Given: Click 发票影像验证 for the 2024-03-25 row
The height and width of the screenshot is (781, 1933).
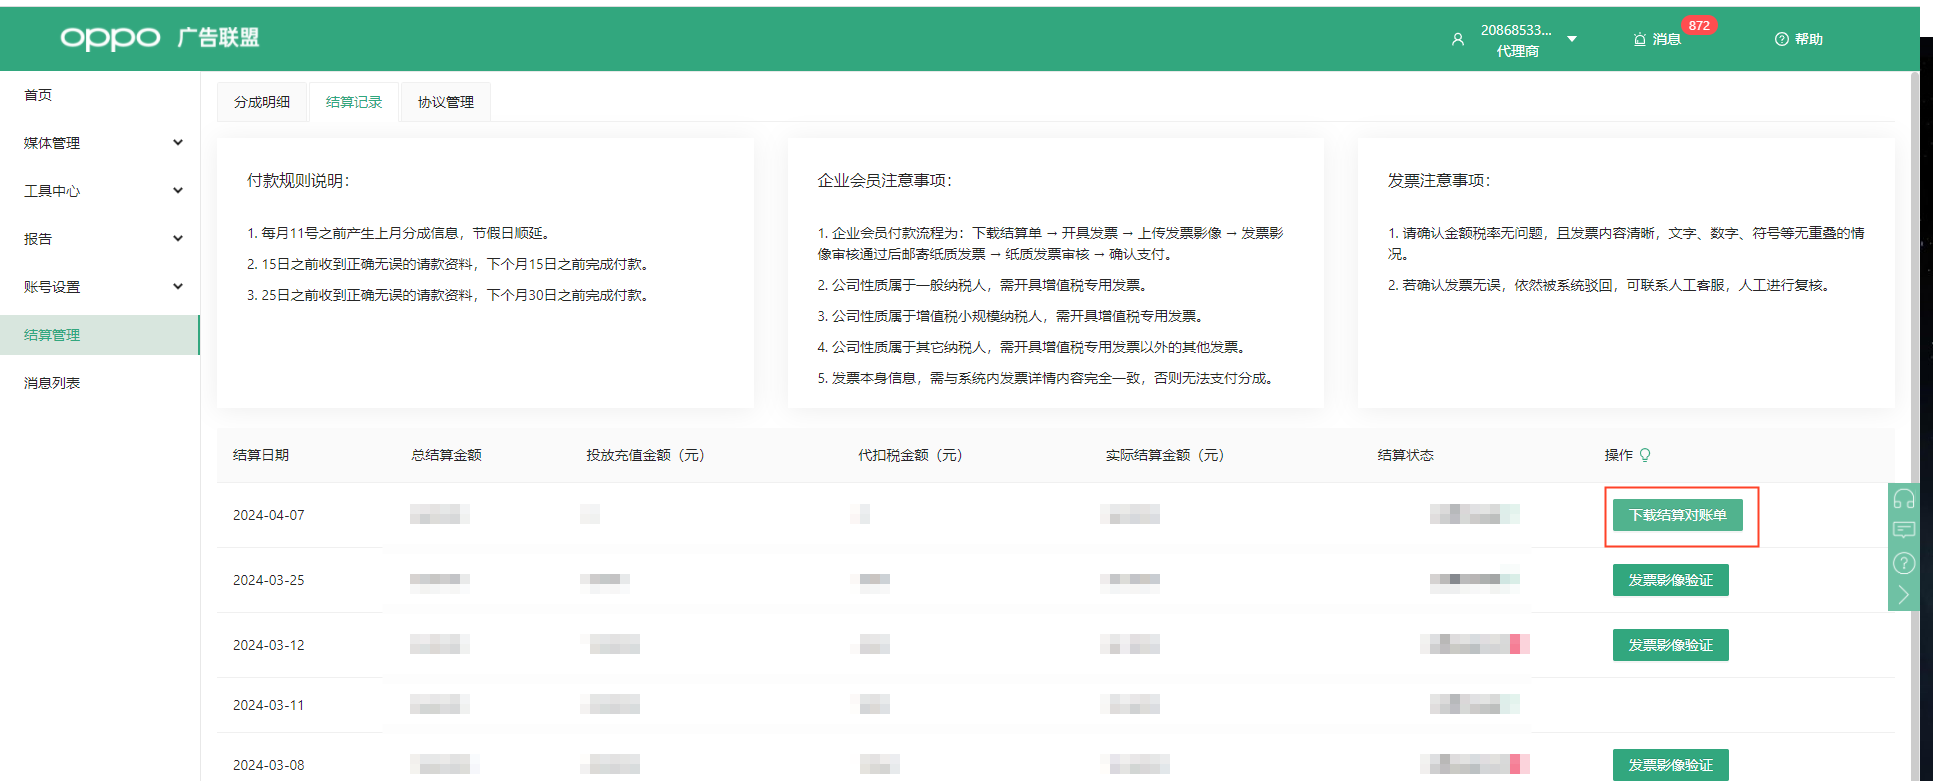Looking at the screenshot, I should (1670, 580).
